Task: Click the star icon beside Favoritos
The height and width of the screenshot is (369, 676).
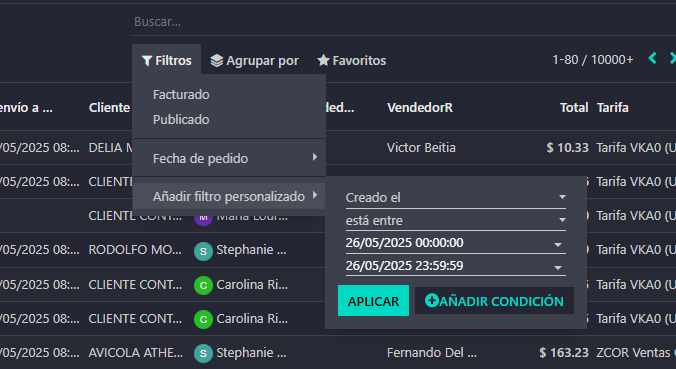Action: click(323, 60)
